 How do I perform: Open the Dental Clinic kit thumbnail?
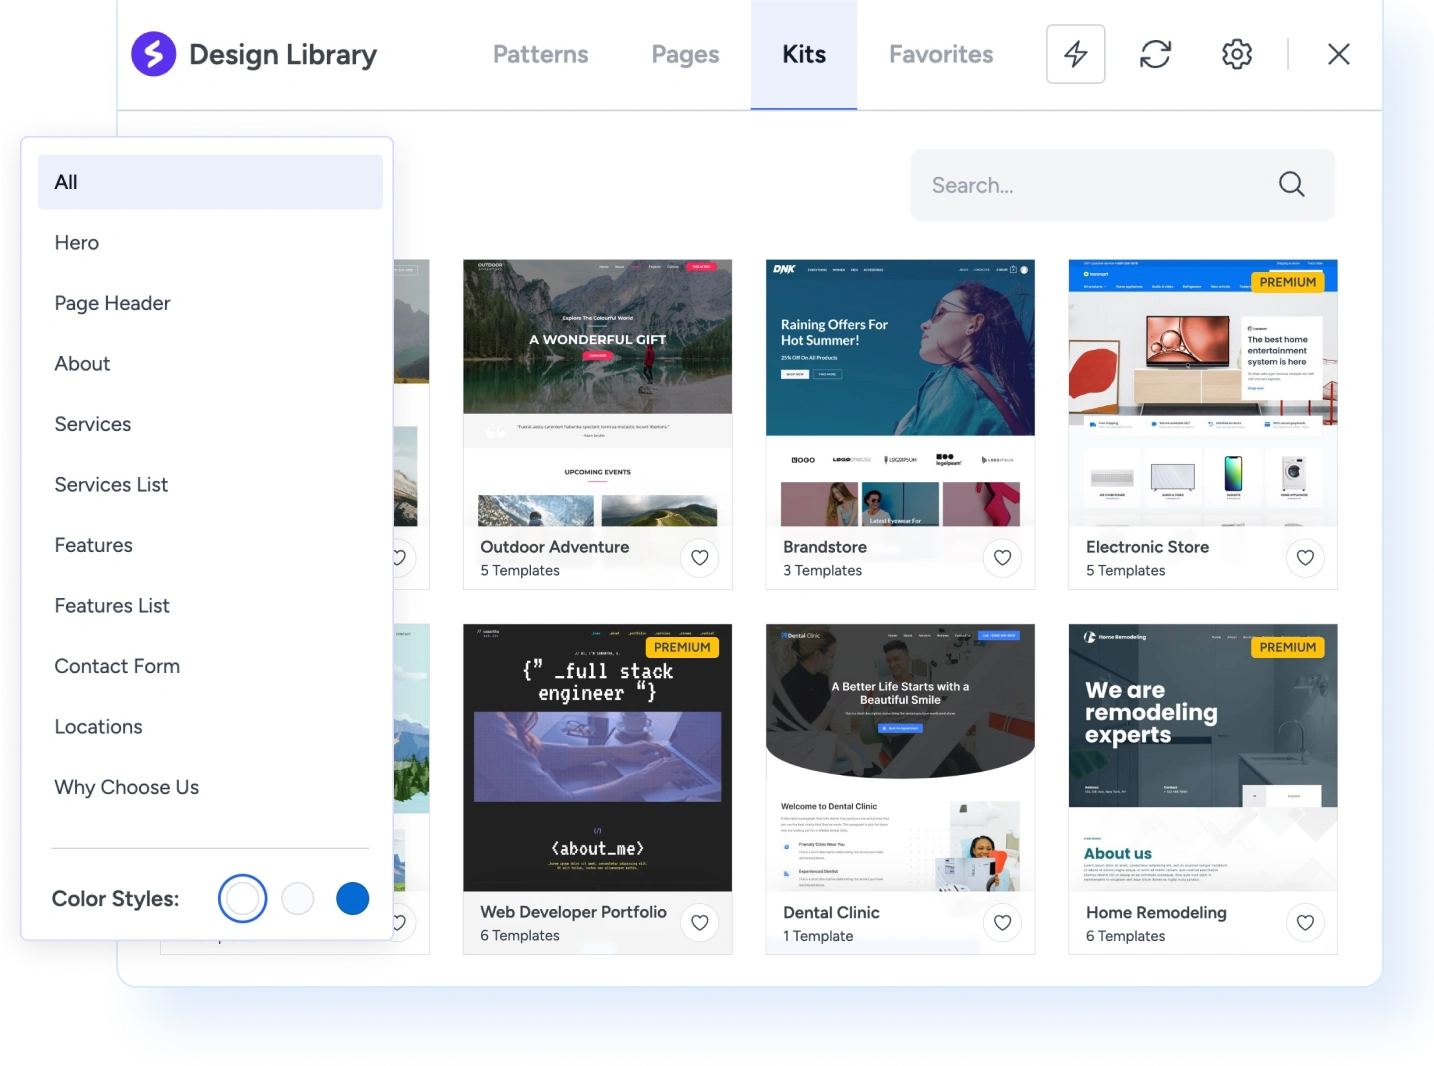point(899,757)
